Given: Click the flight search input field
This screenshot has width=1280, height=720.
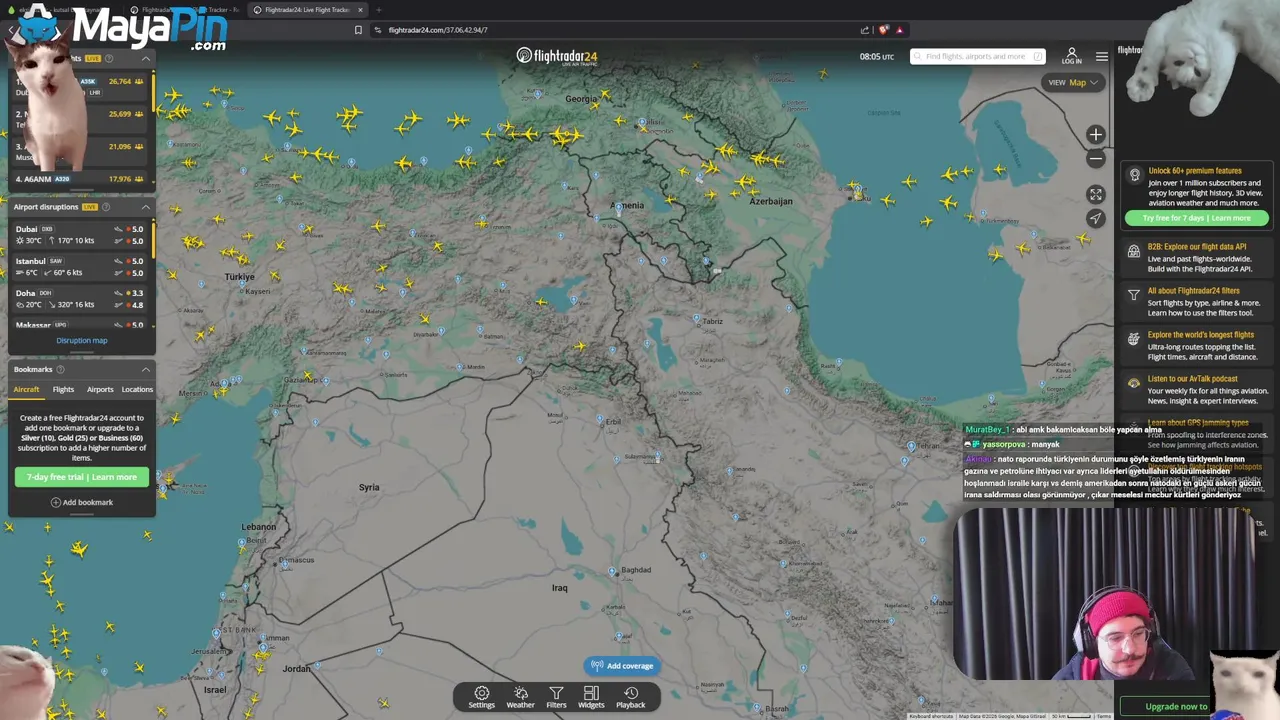Looking at the screenshot, I should [x=978, y=56].
